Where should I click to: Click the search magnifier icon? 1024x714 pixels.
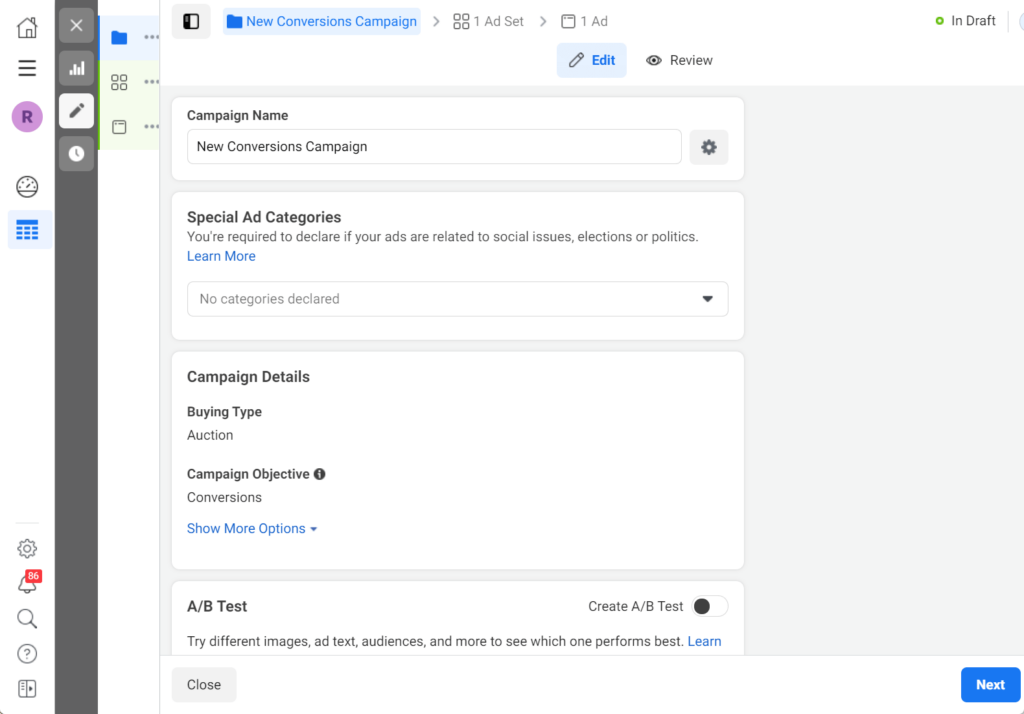click(27, 618)
